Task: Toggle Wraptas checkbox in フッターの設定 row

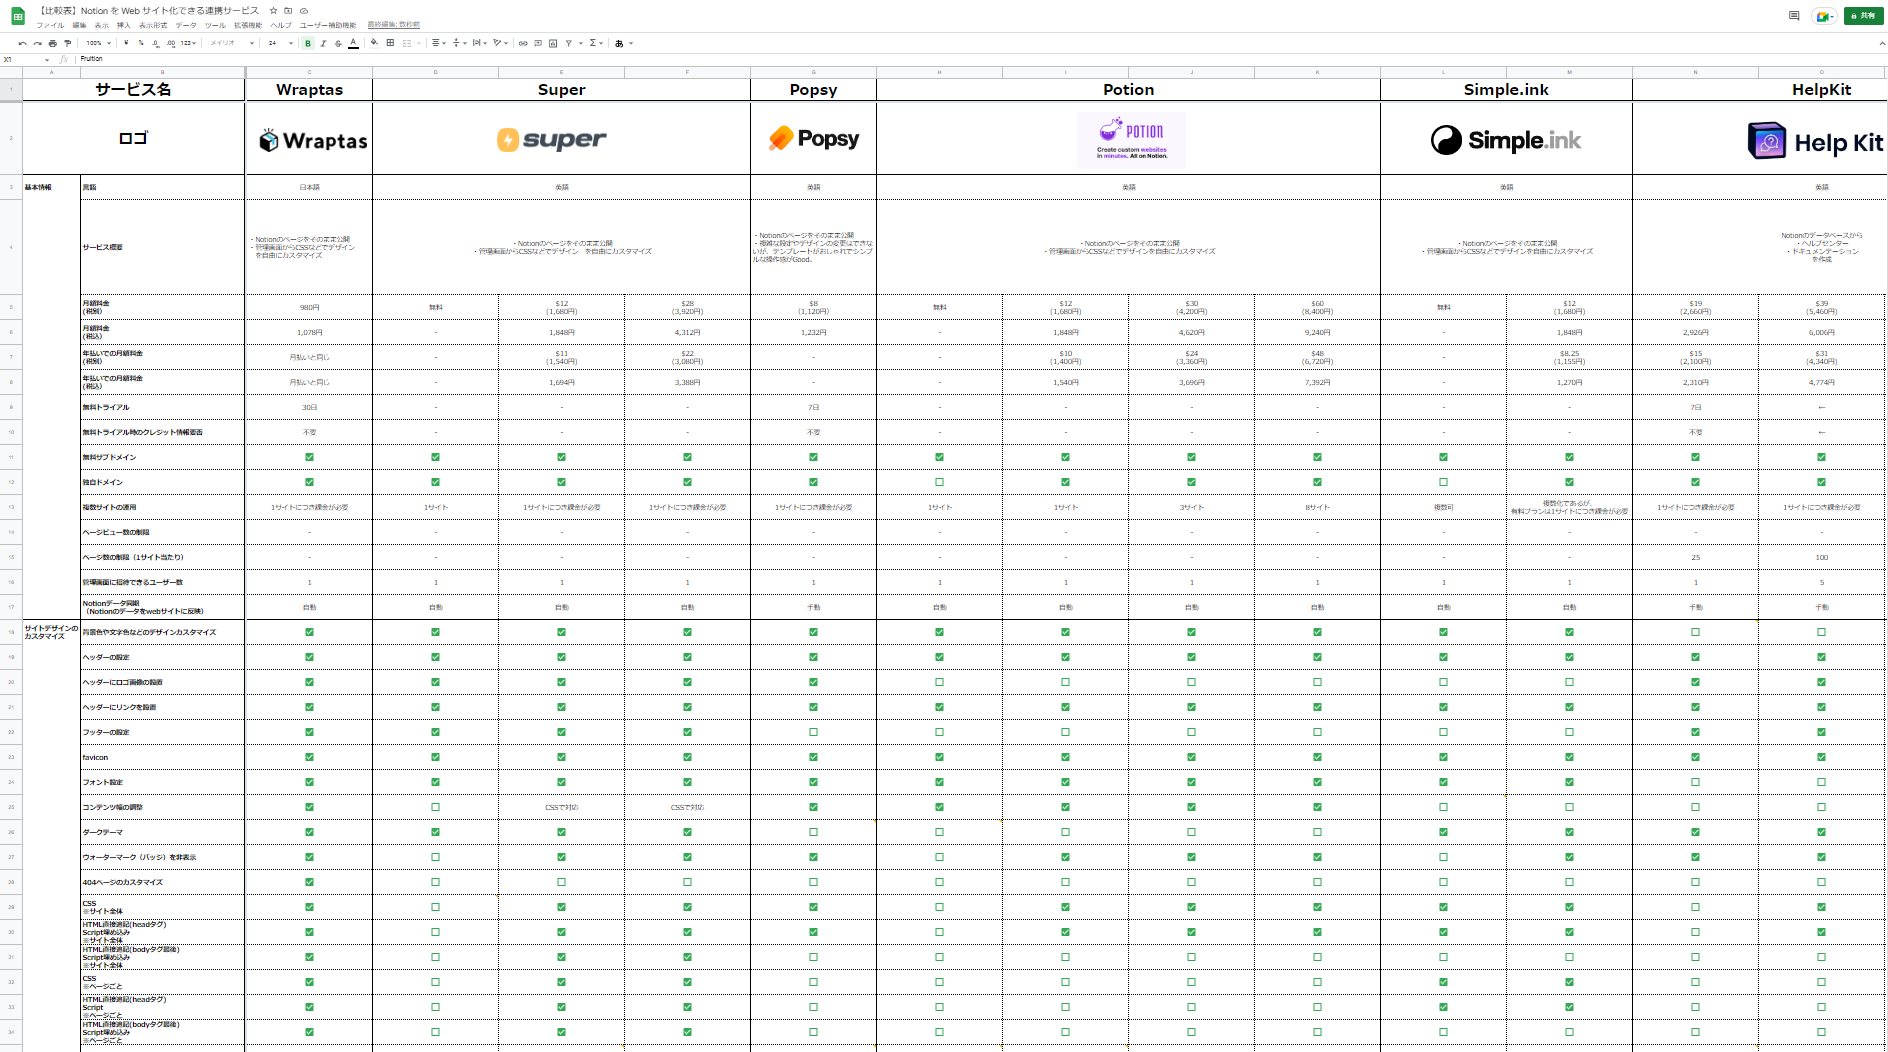Action: pyautogui.click(x=309, y=732)
